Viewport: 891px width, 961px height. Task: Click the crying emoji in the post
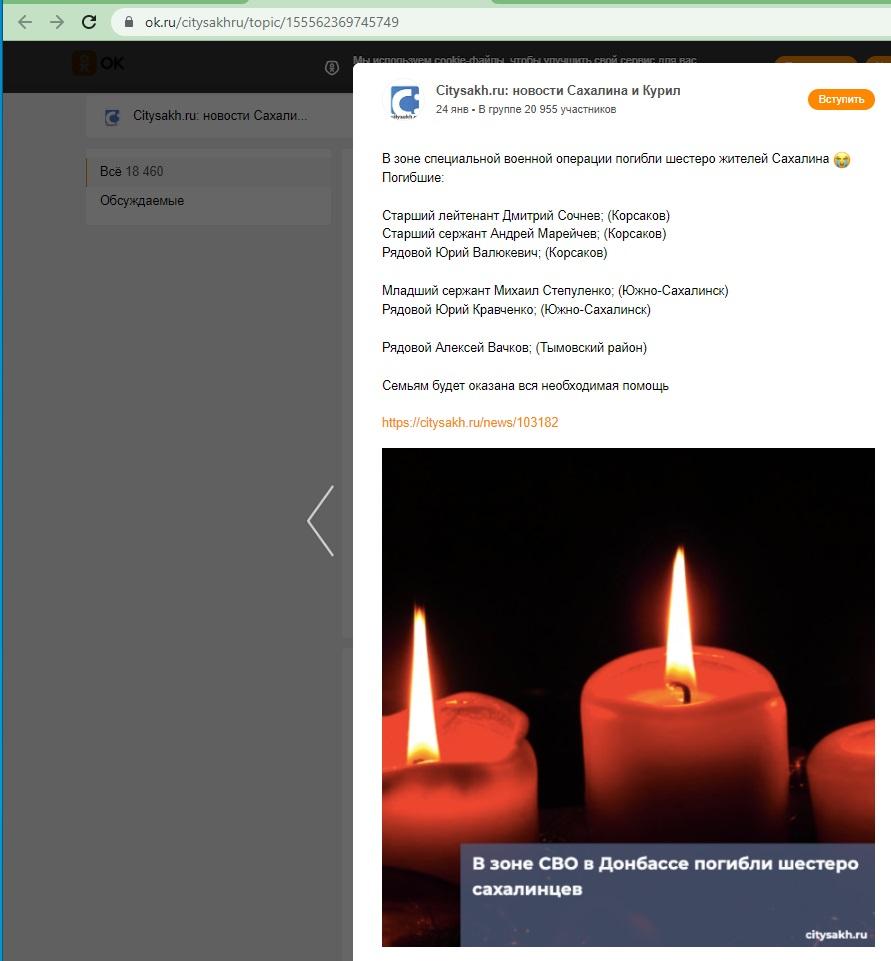point(842,159)
